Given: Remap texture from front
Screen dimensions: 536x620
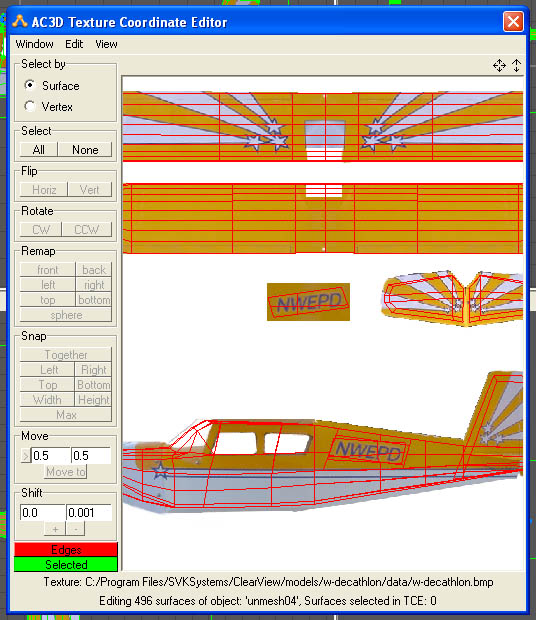Looking at the screenshot, I should (47, 270).
